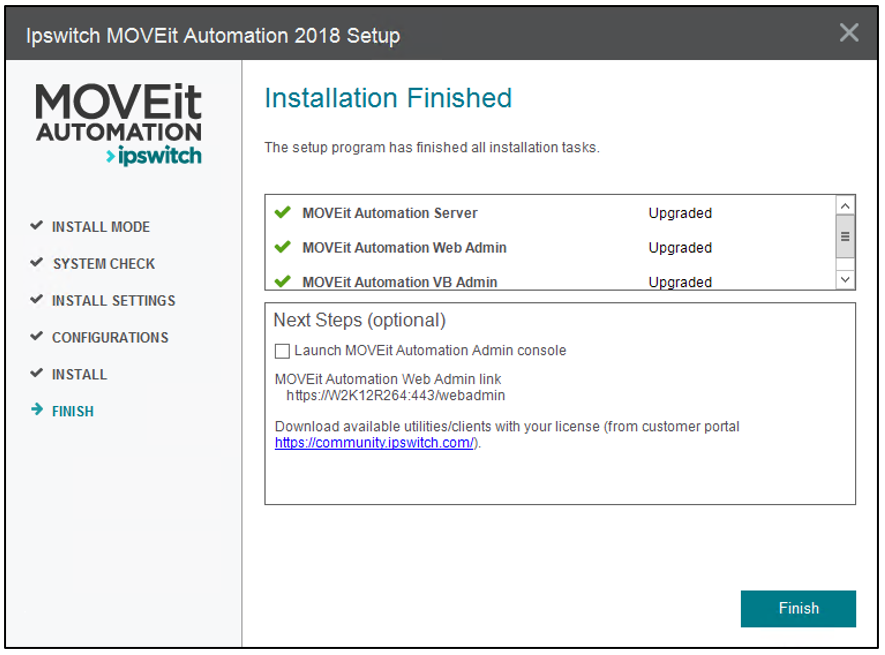The image size is (885, 655).
Task: Click the checkmark icon next to SYSTEM CHECK
Action: [x=37, y=263]
